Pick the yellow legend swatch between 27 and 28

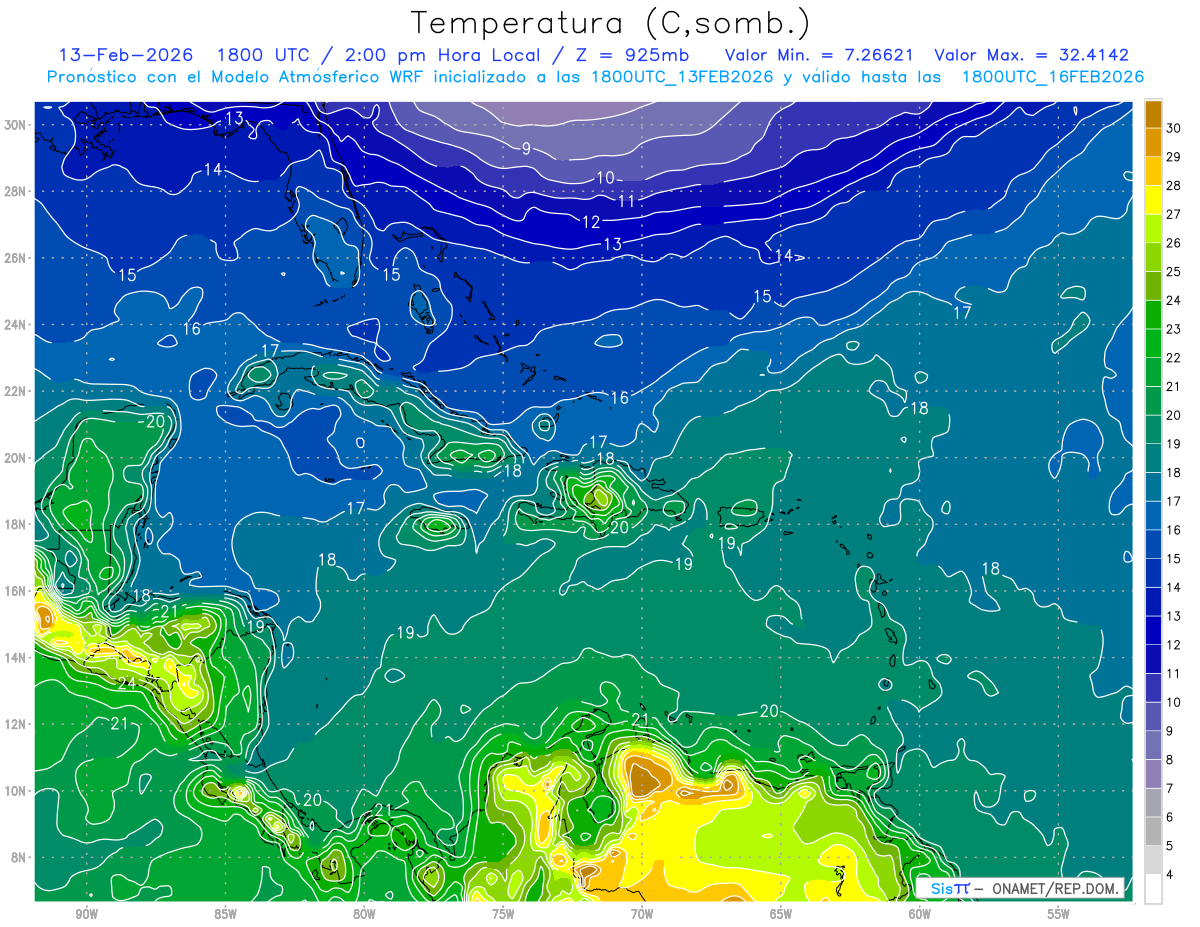tap(1154, 200)
